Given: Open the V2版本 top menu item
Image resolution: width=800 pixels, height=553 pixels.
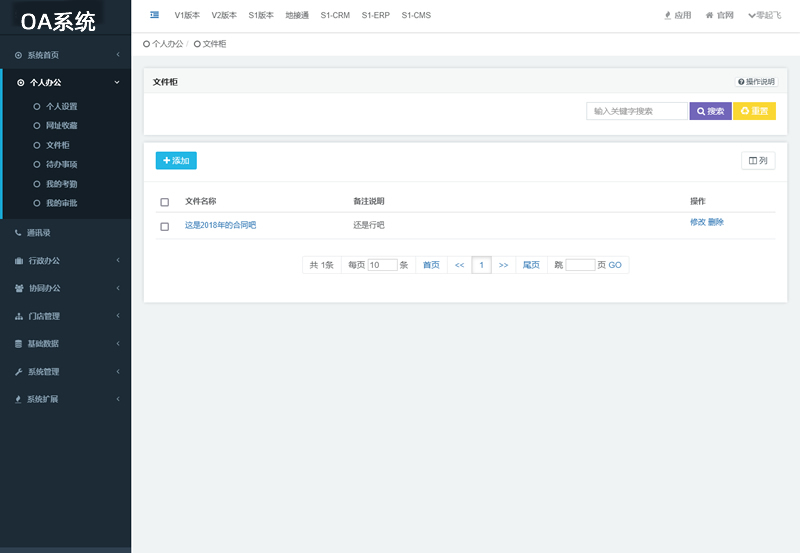Looking at the screenshot, I should 224,15.
